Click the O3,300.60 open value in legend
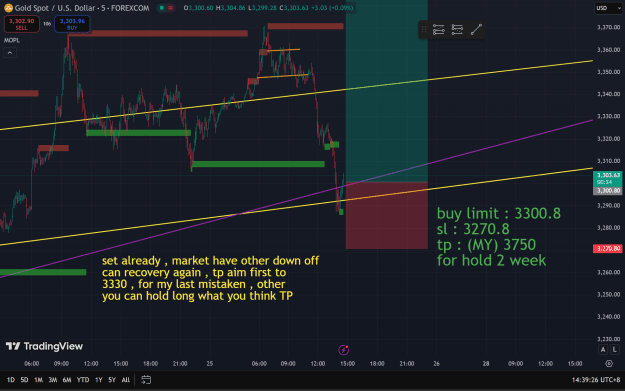This screenshot has width=625, height=391. (198, 8)
